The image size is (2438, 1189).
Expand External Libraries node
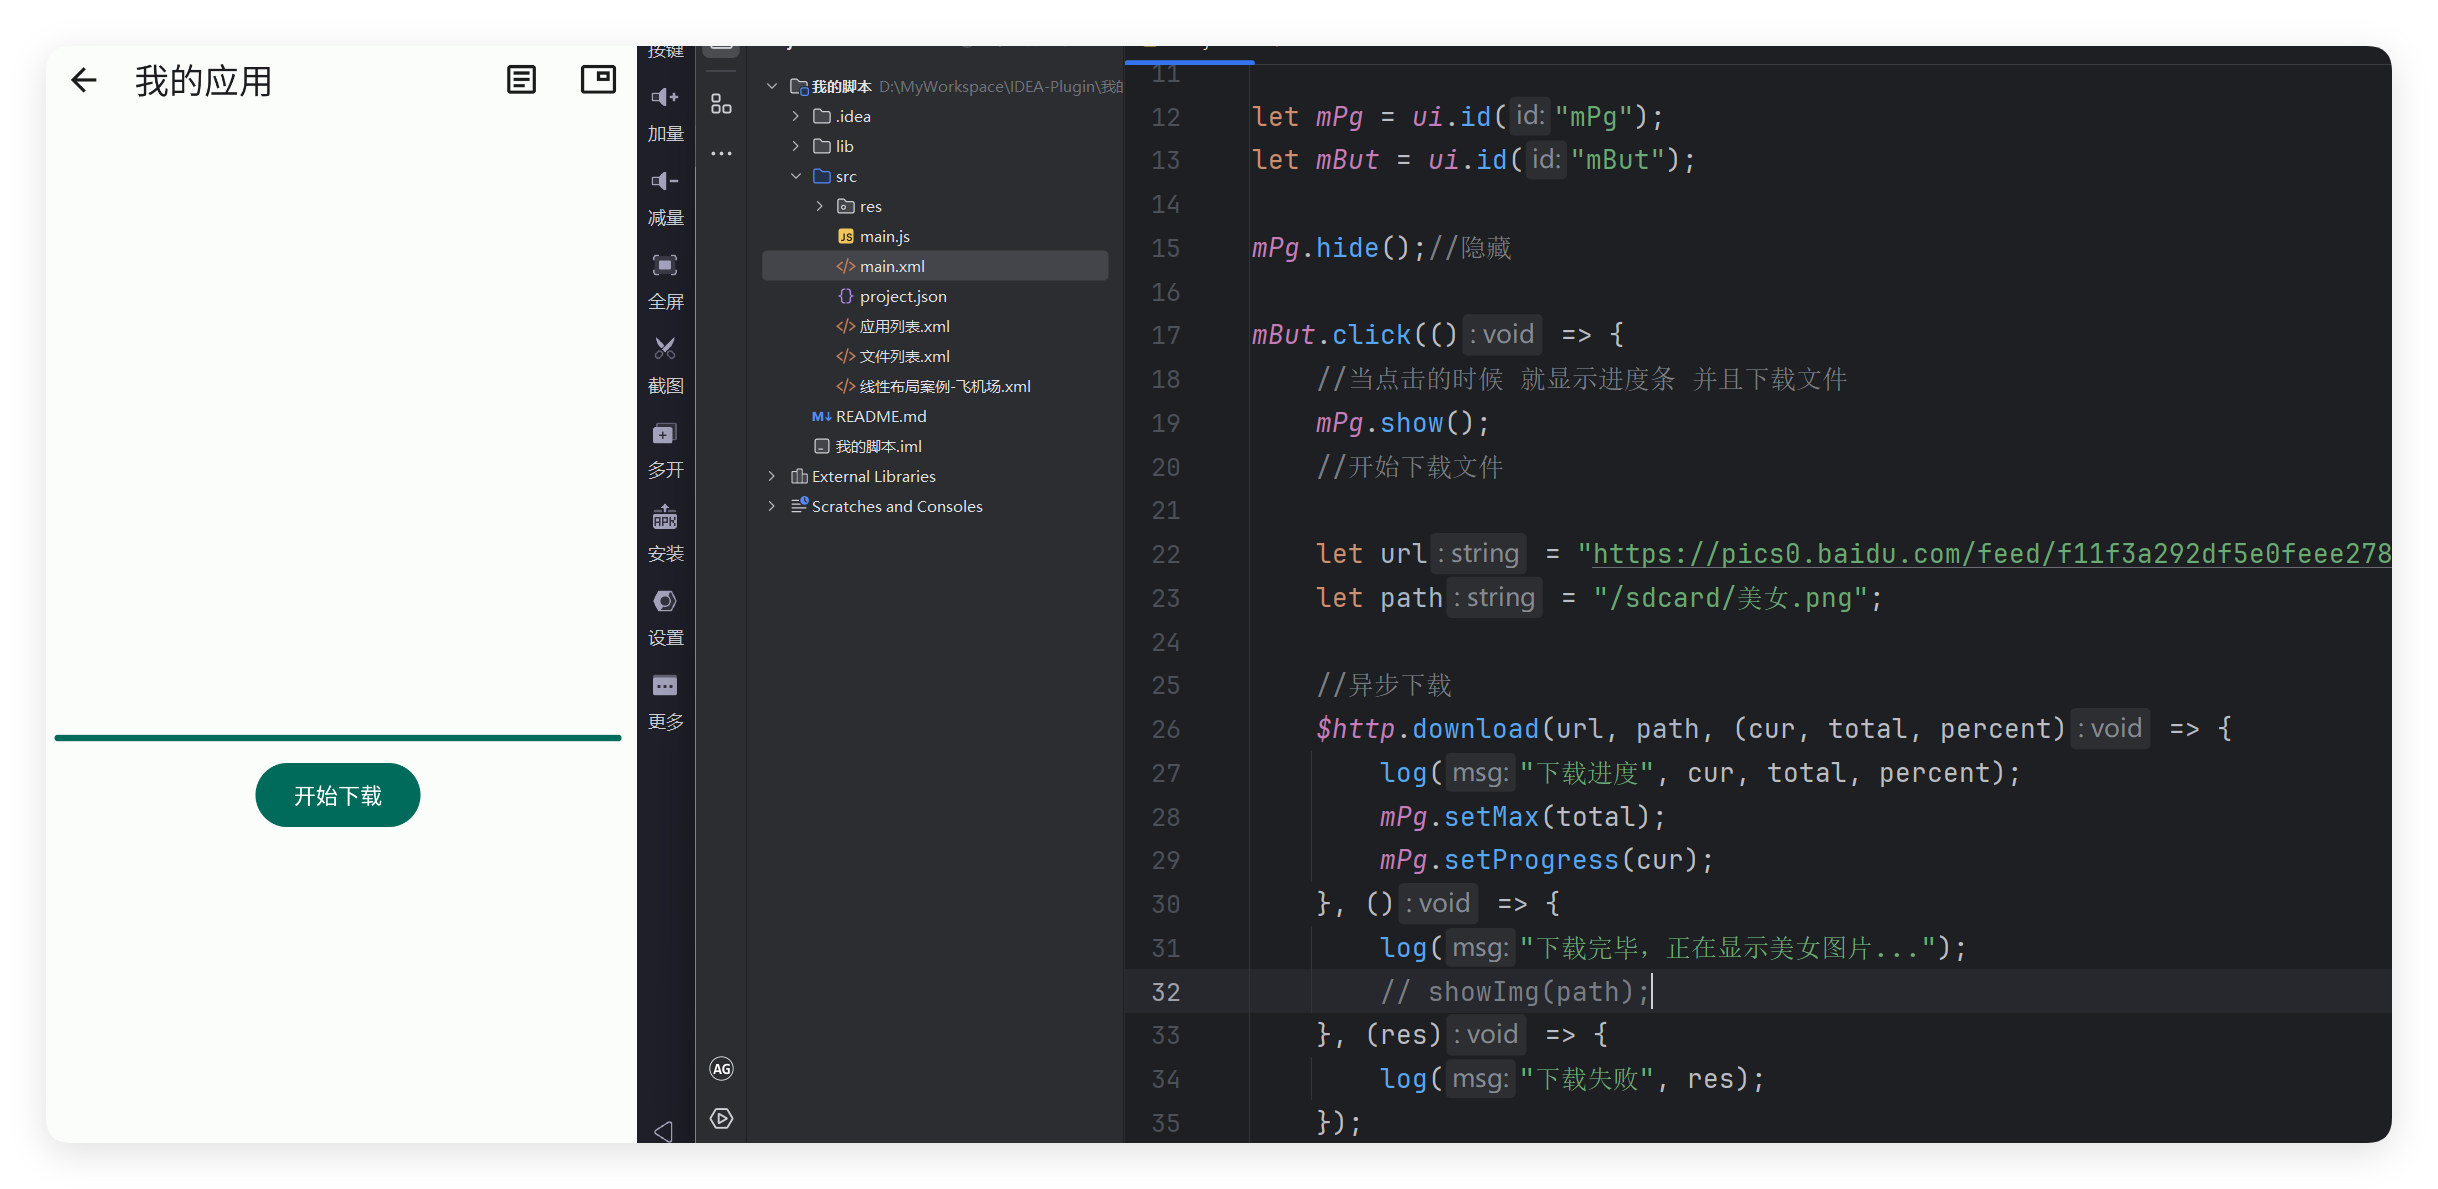(x=772, y=476)
